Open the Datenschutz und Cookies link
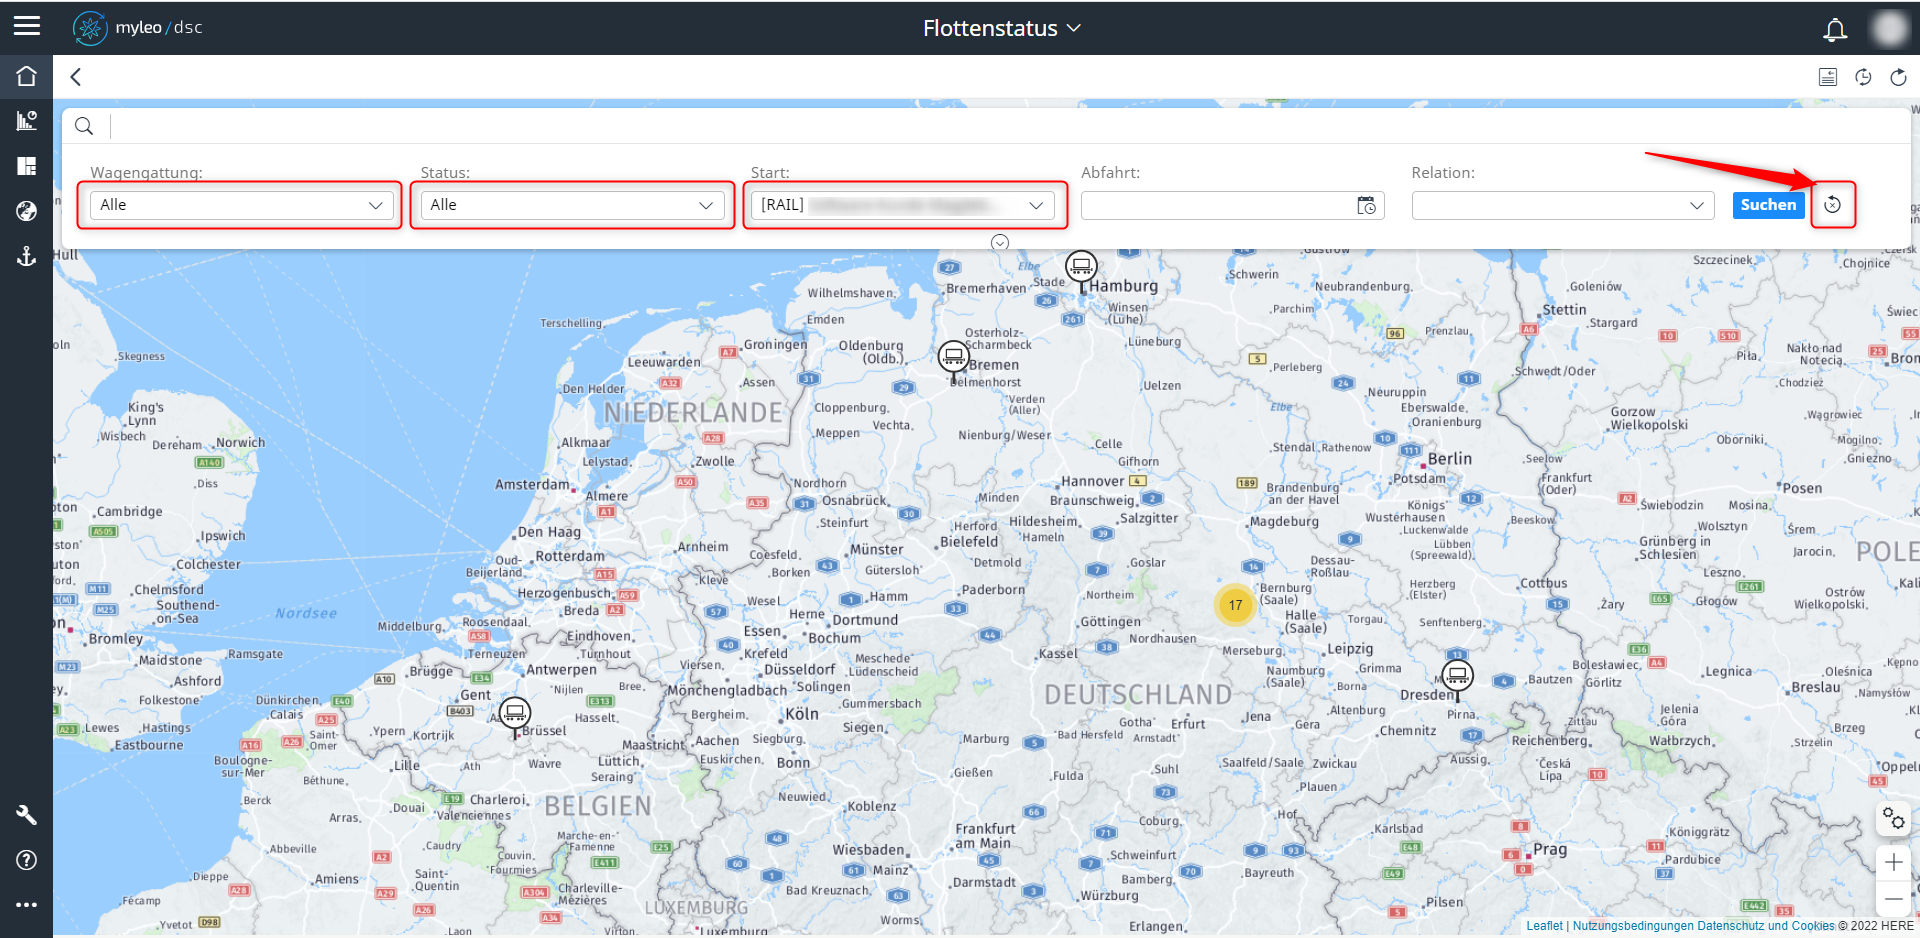This screenshot has width=1920, height=938. click(x=1766, y=926)
